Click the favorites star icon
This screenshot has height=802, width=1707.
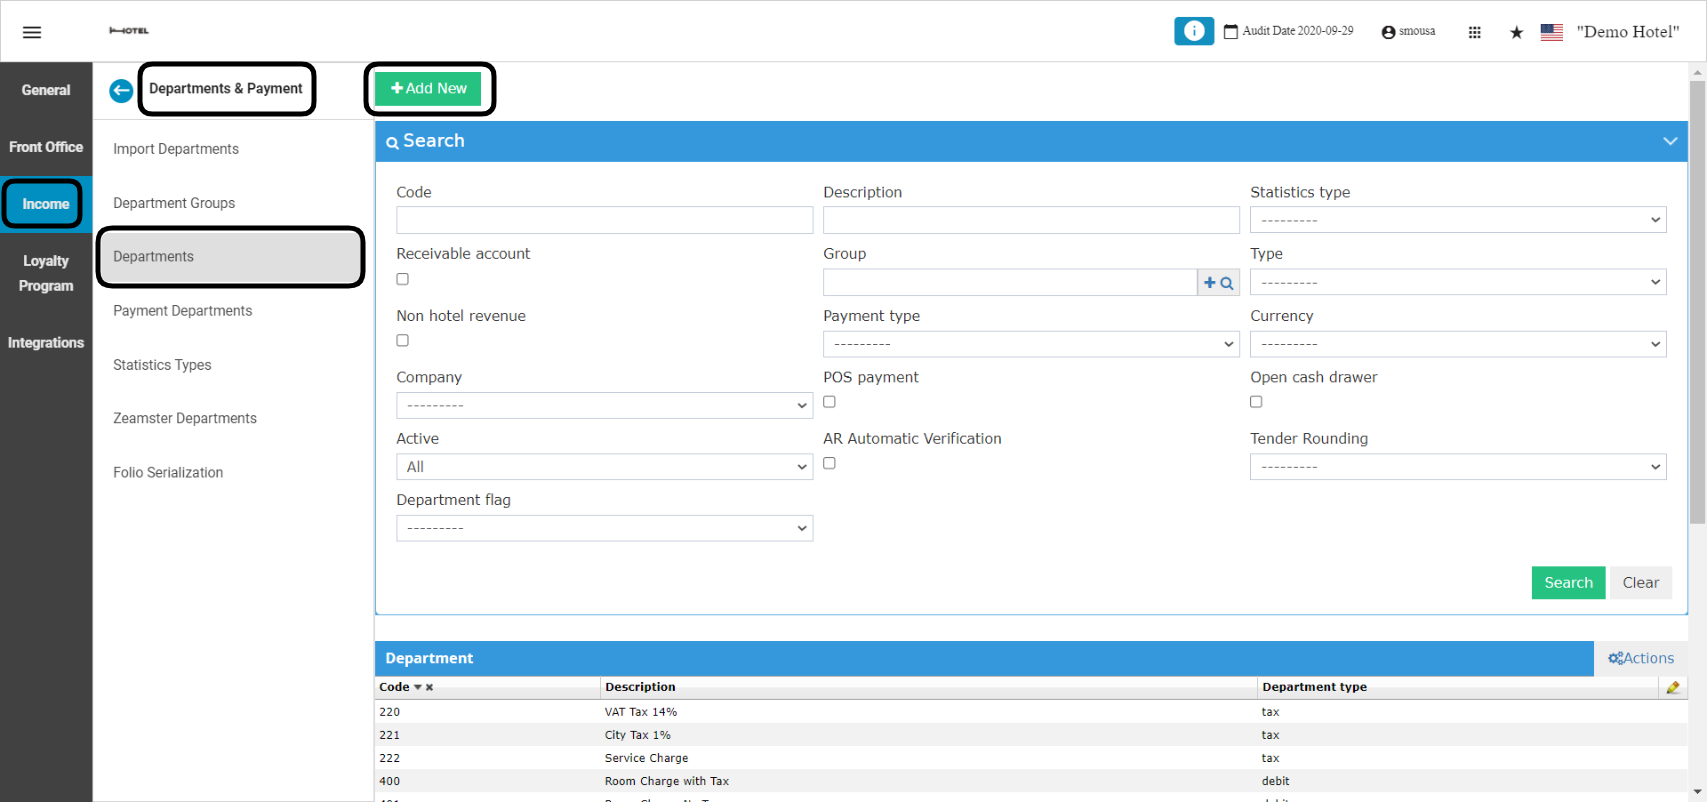[x=1516, y=32]
